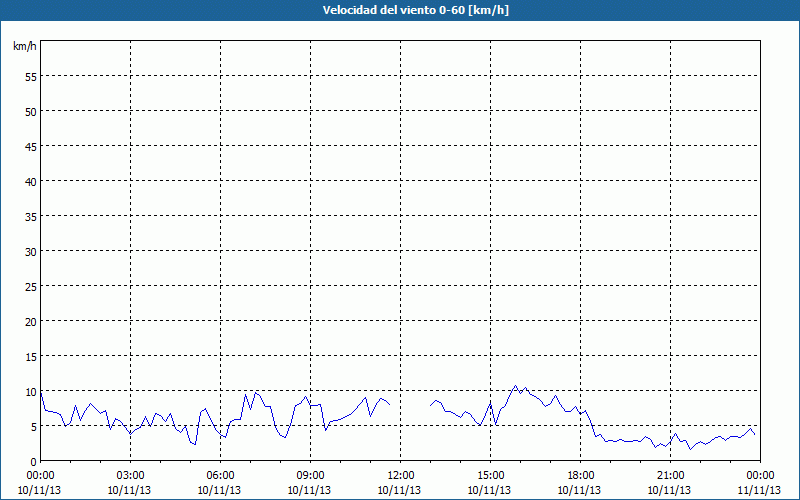Click the 'km/h' unit label on the y-axis

click(24, 46)
